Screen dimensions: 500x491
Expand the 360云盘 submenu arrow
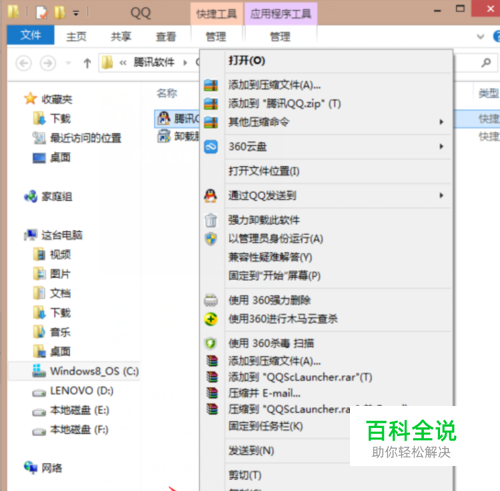tap(441, 147)
